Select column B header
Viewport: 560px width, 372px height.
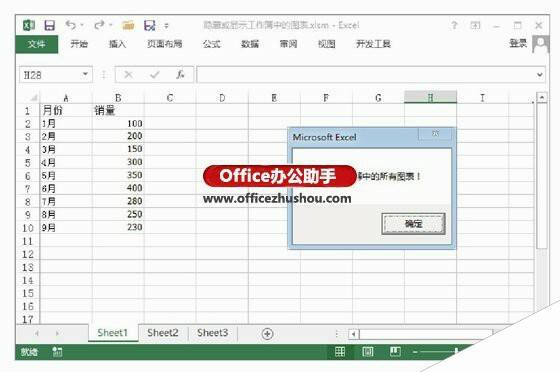click(x=118, y=97)
